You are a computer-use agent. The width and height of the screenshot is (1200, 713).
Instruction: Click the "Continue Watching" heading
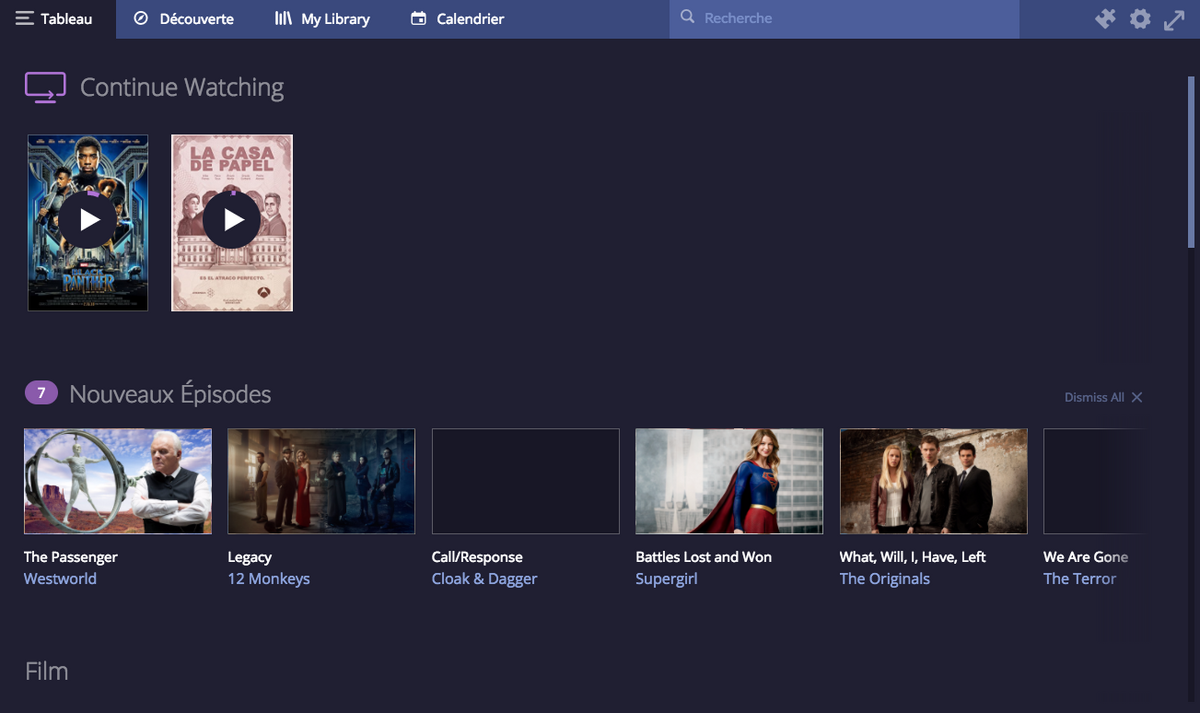coord(182,88)
